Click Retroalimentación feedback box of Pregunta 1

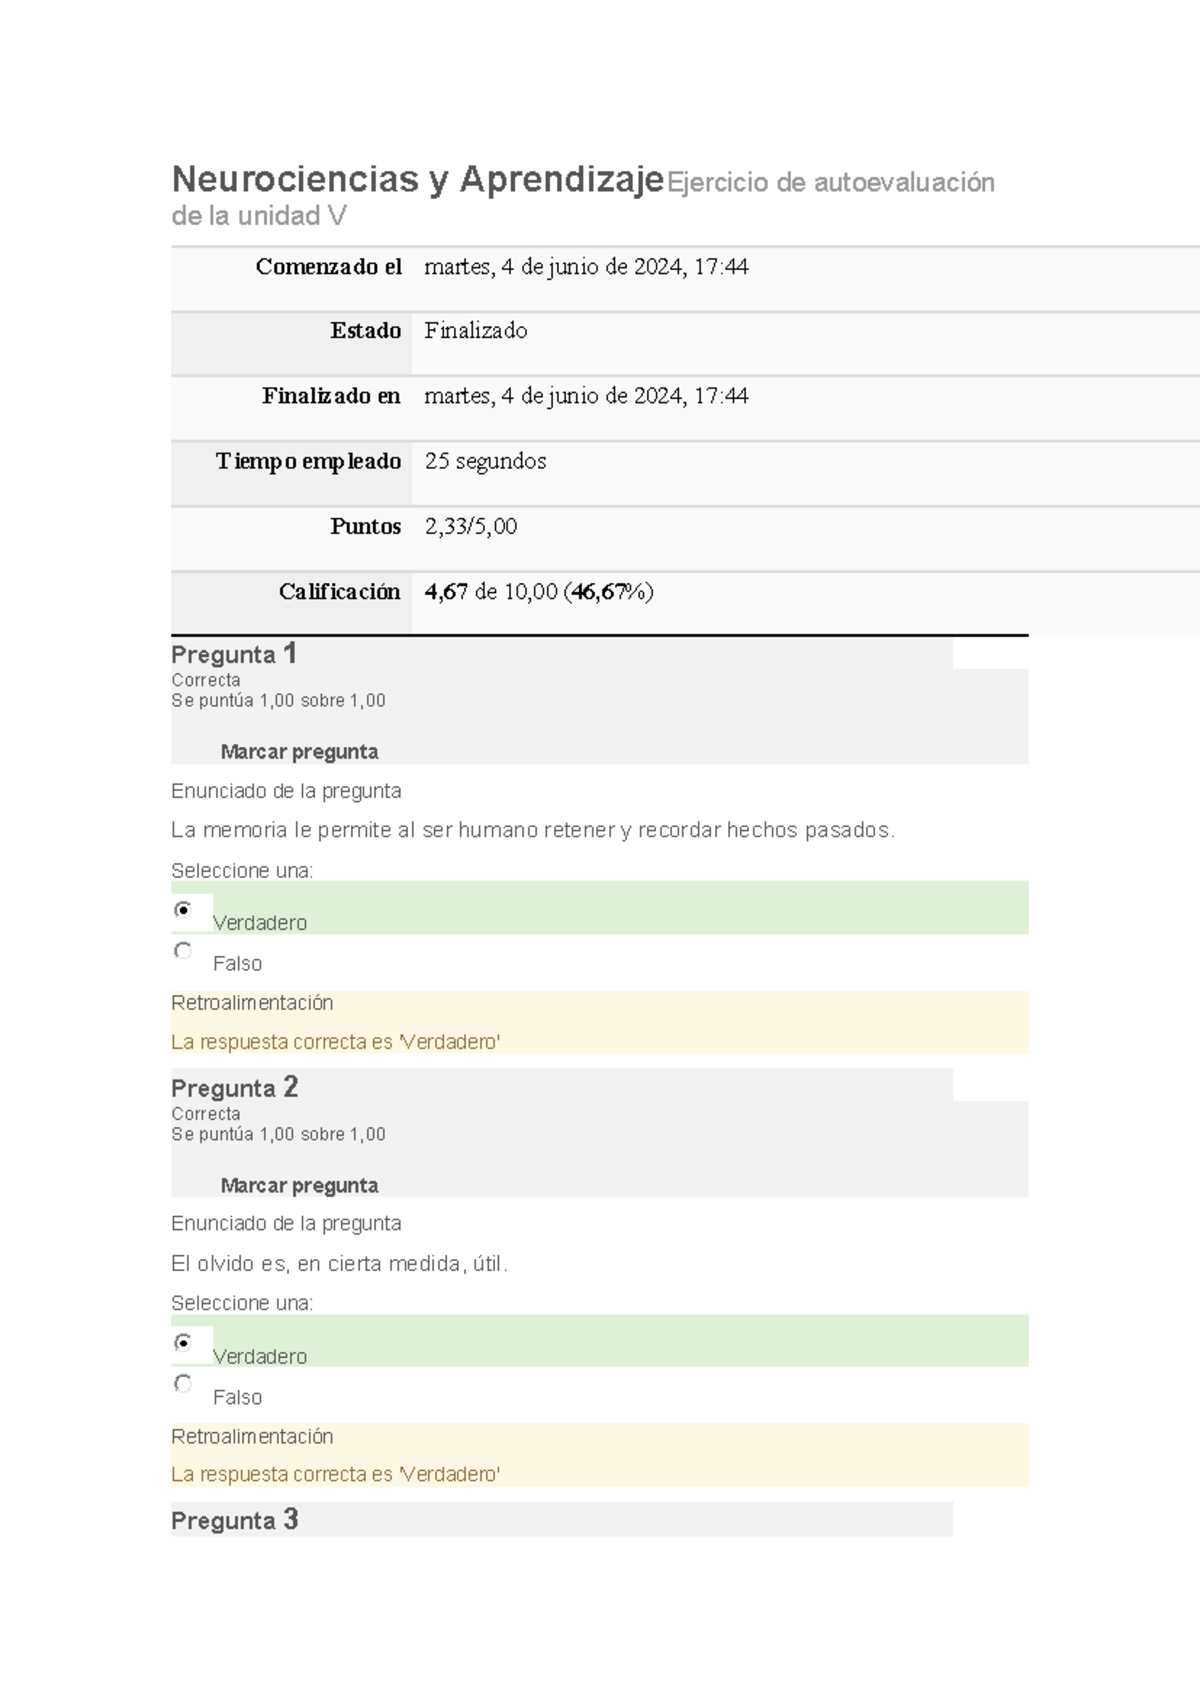599,1022
